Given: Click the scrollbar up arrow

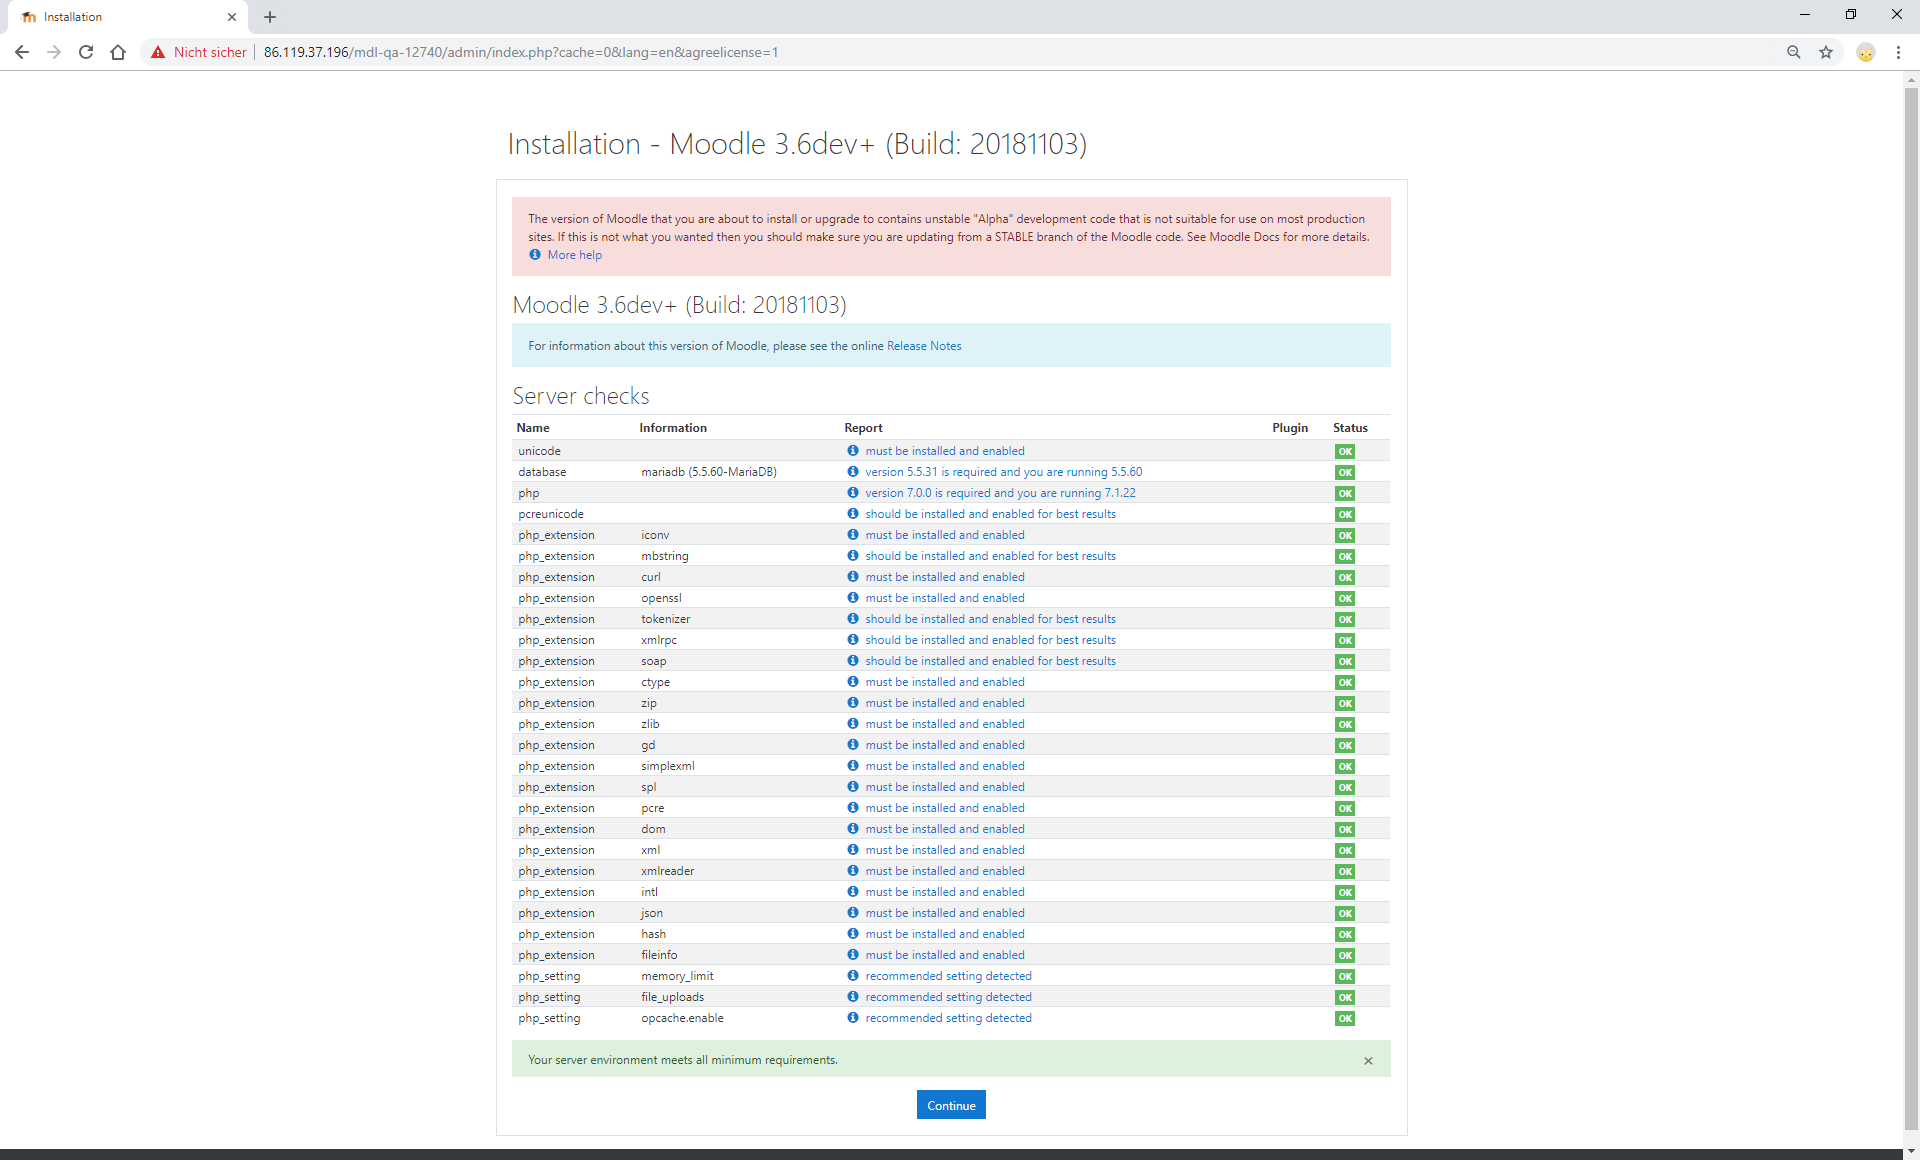Looking at the screenshot, I should 1911,79.
